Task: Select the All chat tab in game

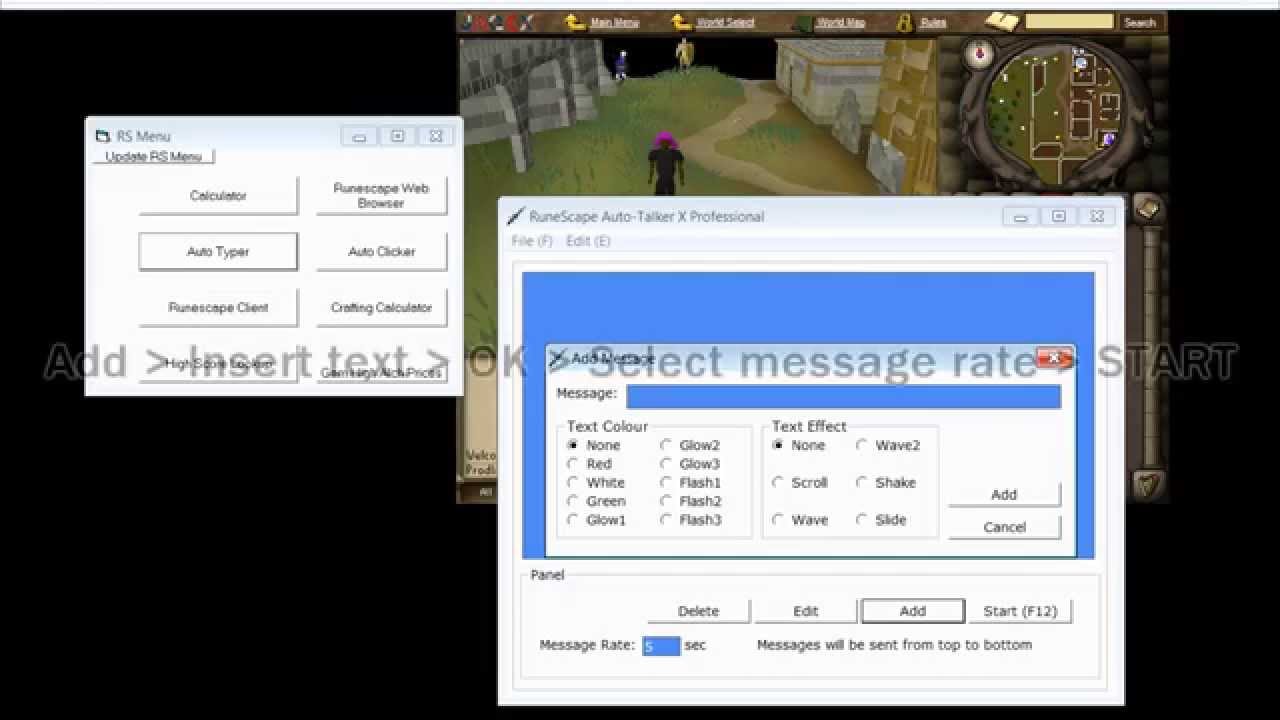Action: [x=485, y=492]
